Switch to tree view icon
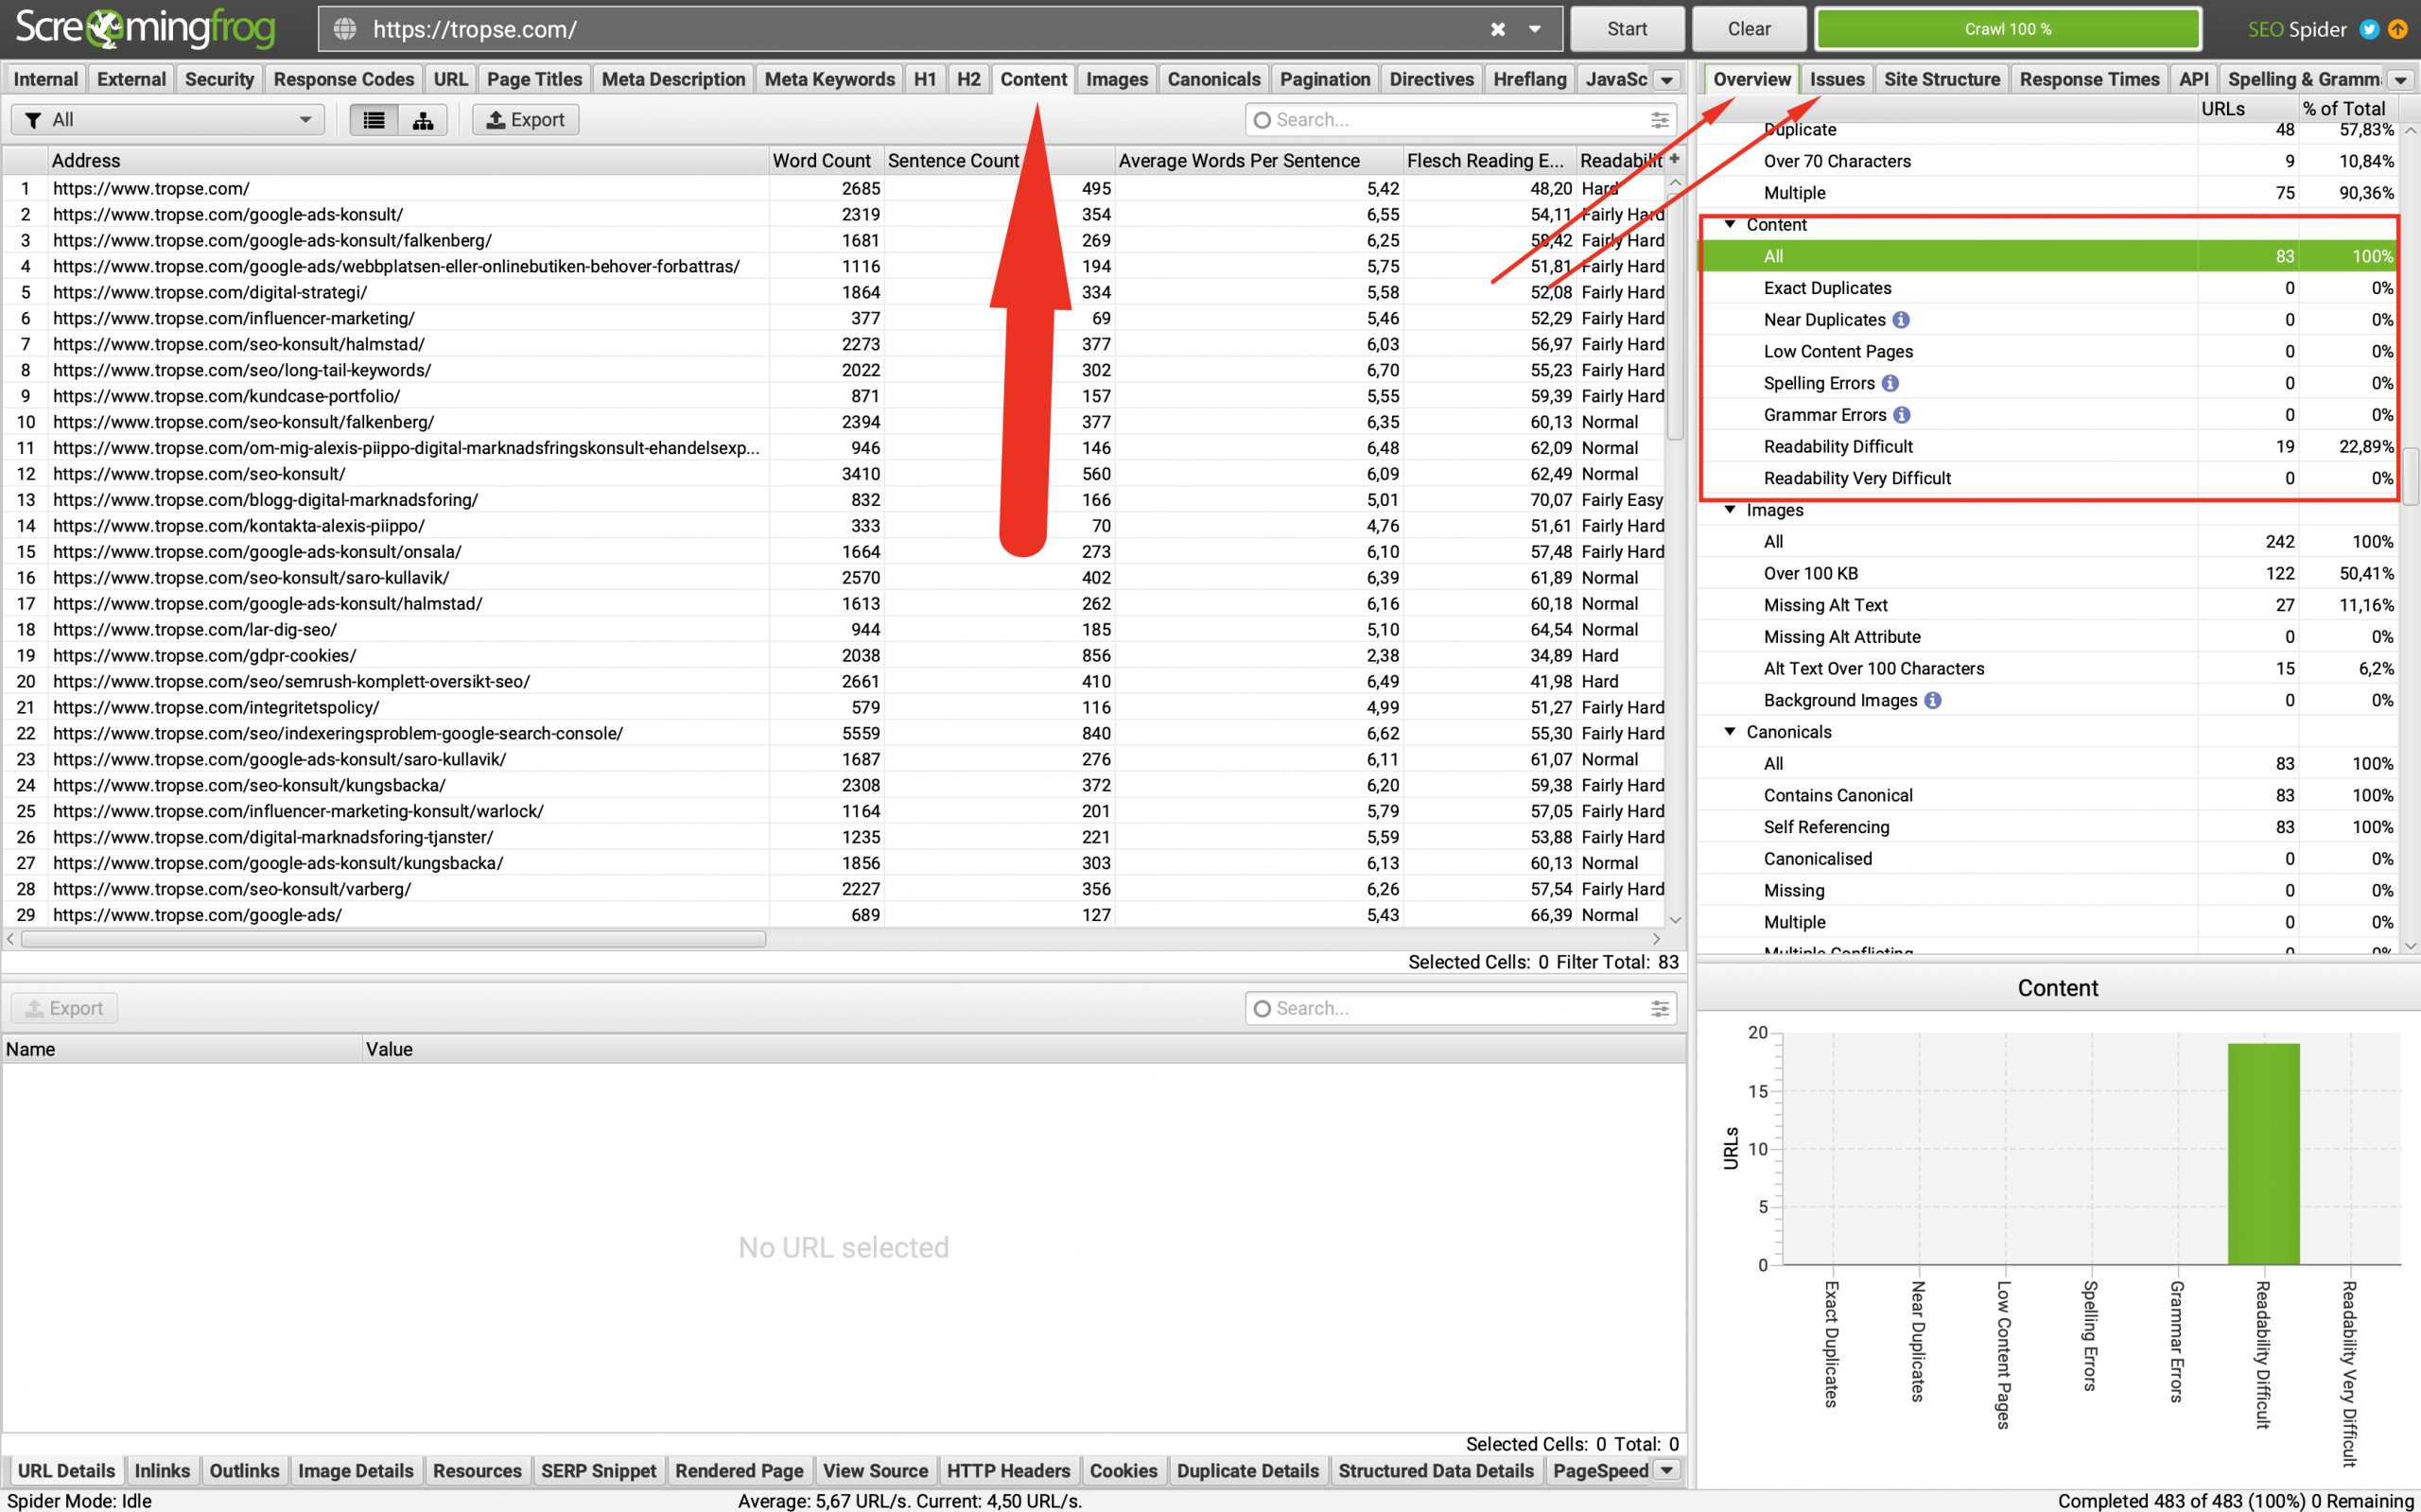The width and height of the screenshot is (2421, 1512). 423,120
